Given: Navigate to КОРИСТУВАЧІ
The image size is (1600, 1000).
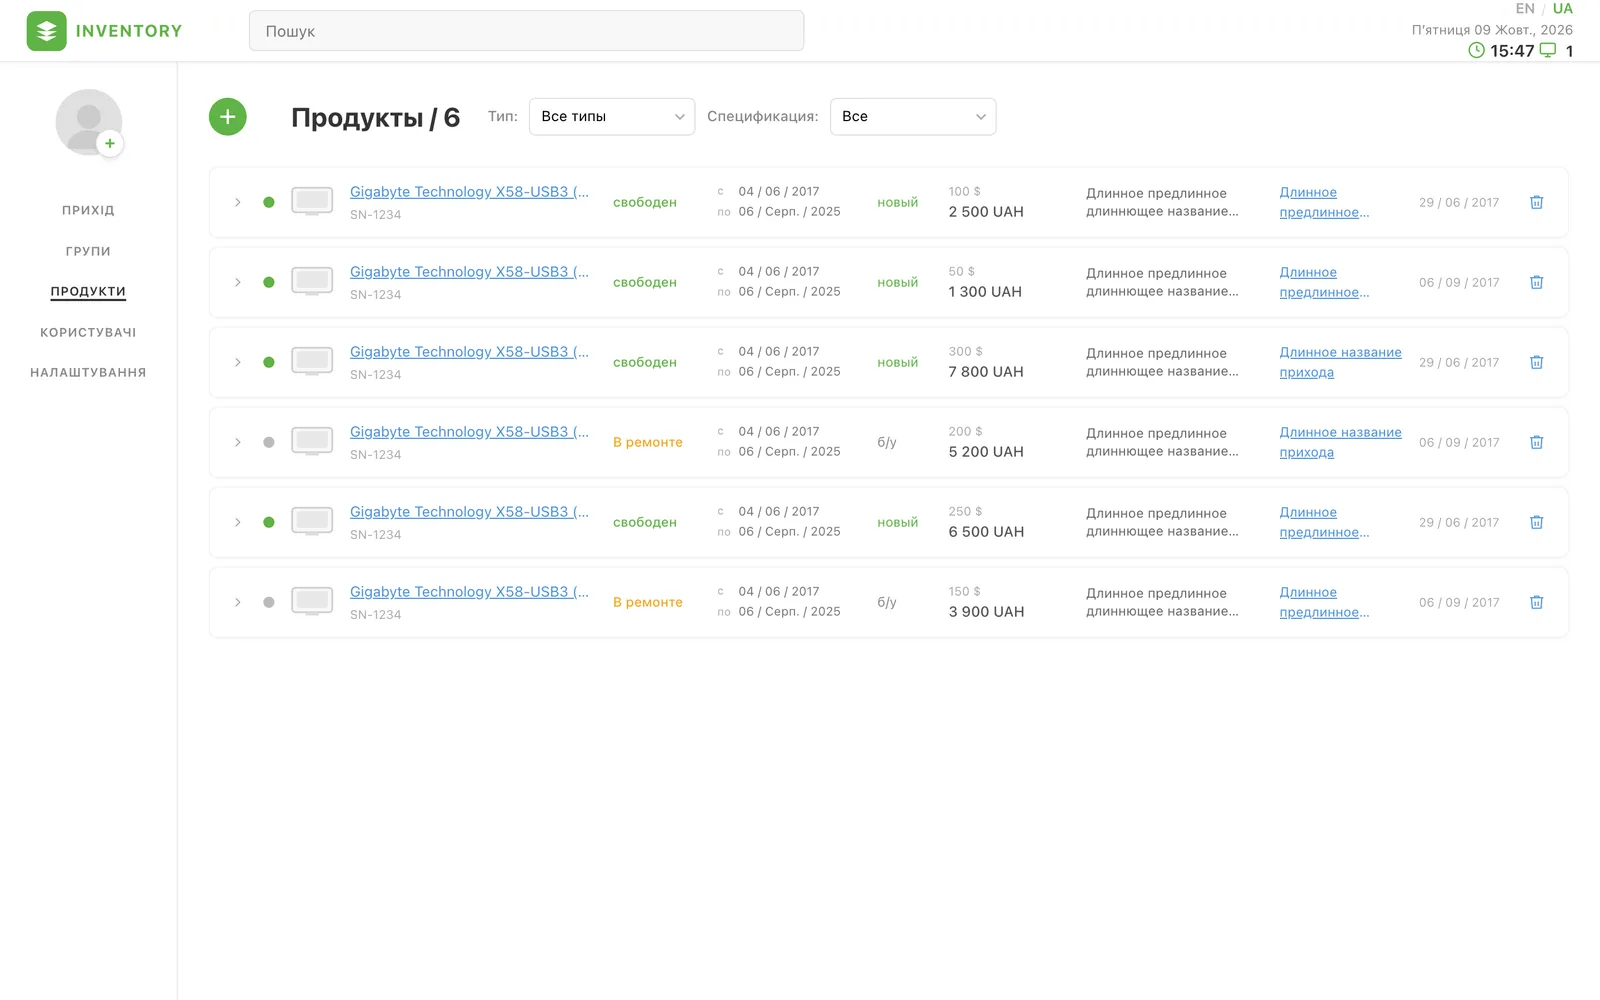Looking at the screenshot, I should tap(88, 332).
